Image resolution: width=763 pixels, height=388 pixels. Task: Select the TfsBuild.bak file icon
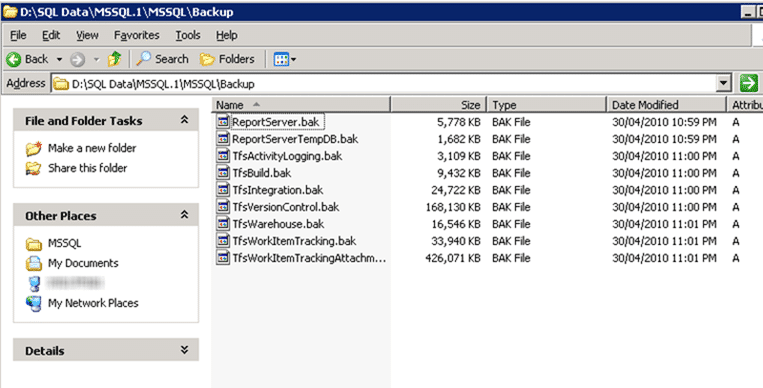(223, 173)
